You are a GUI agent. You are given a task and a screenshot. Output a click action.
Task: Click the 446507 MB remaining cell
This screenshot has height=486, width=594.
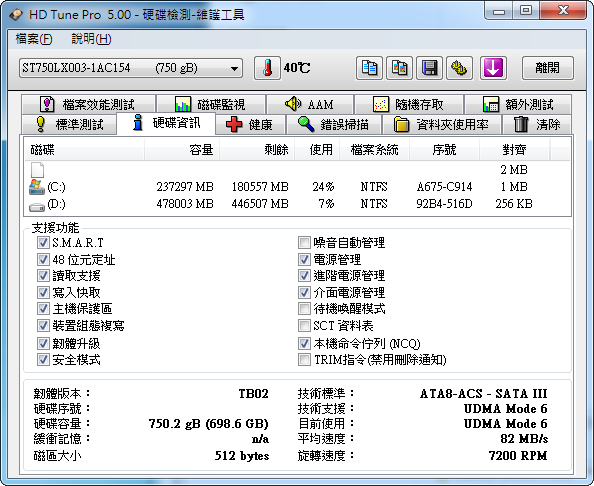tap(260, 204)
